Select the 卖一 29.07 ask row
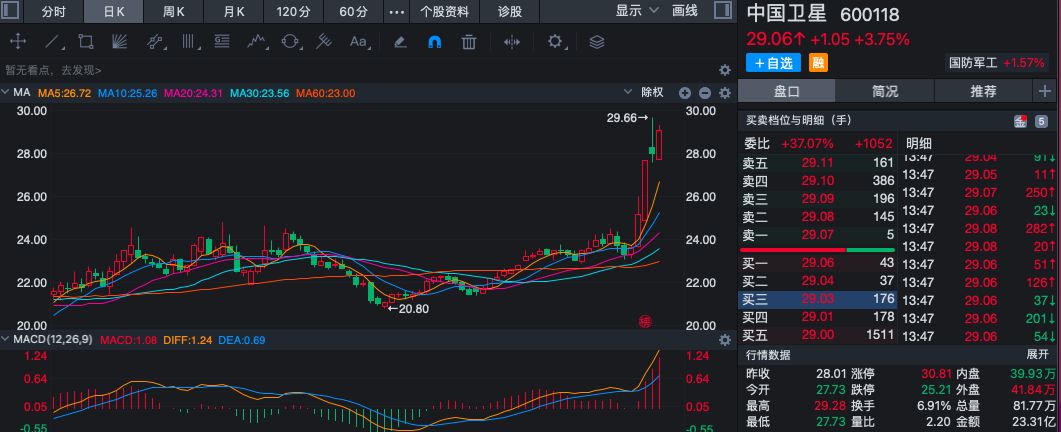1061x432 pixels. pyautogui.click(x=818, y=235)
